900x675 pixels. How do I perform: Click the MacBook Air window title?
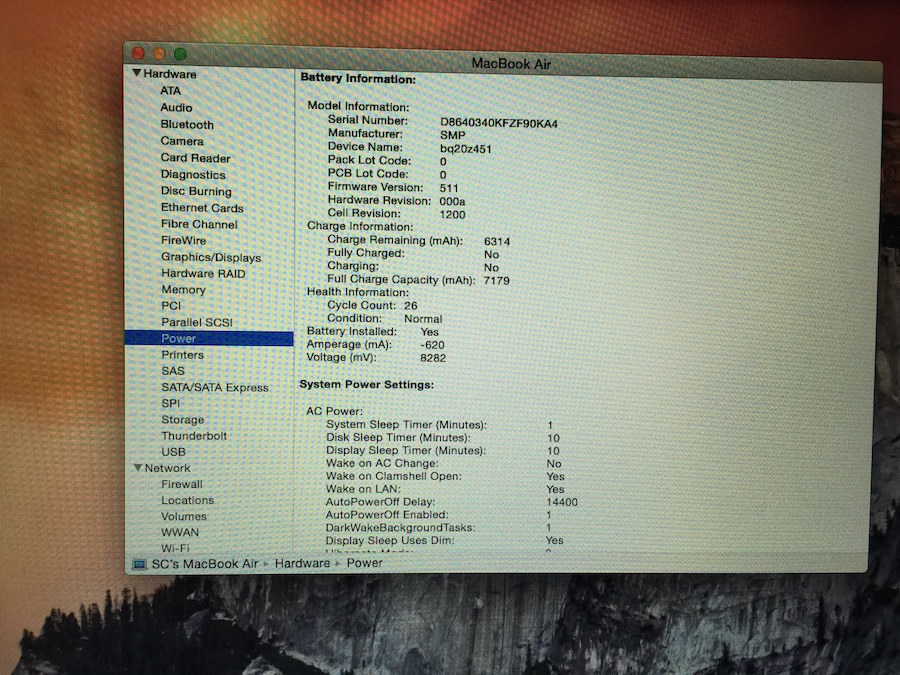point(511,63)
